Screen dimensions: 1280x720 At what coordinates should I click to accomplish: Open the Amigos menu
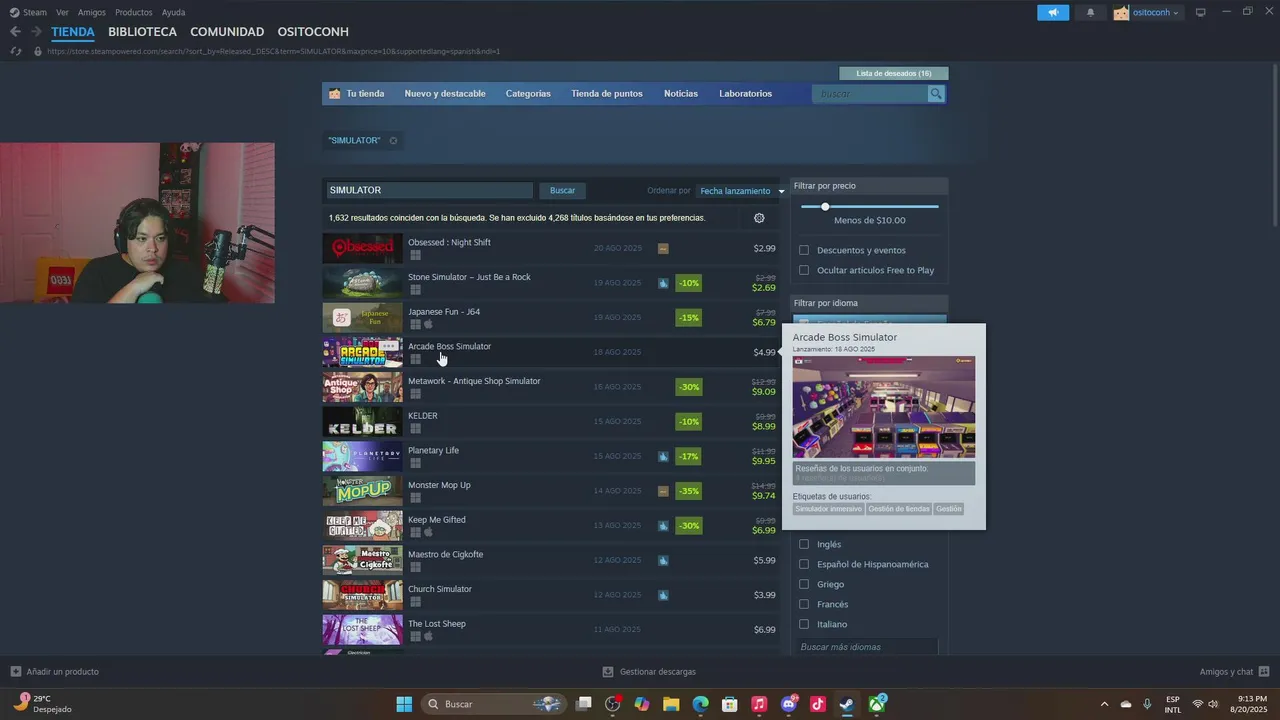(92, 12)
